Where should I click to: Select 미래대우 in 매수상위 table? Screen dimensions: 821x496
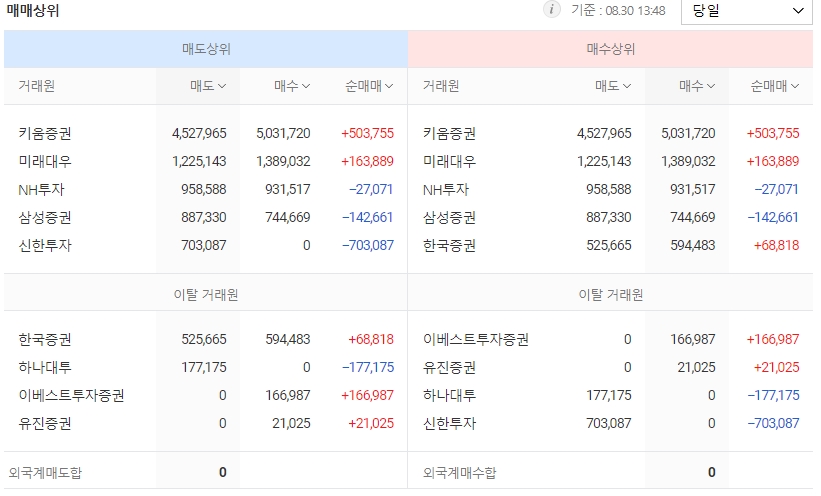tap(449, 161)
